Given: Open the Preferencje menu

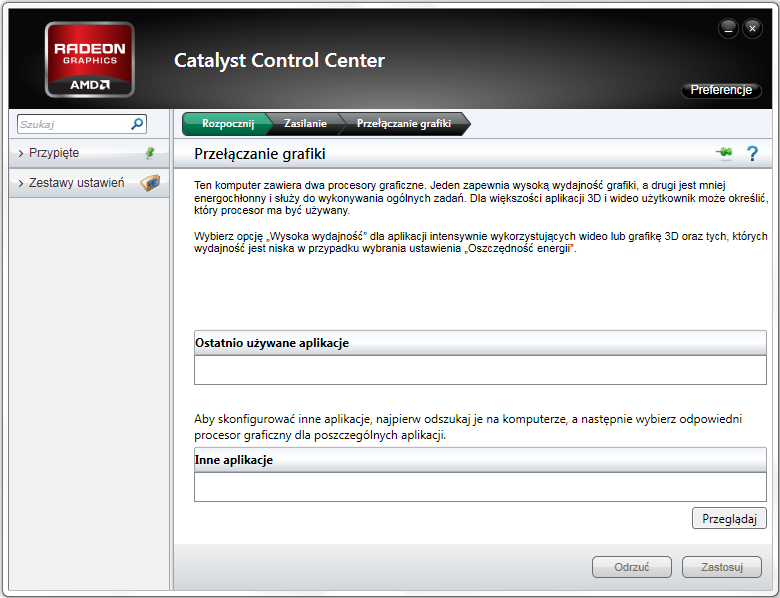Looking at the screenshot, I should point(721,90).
